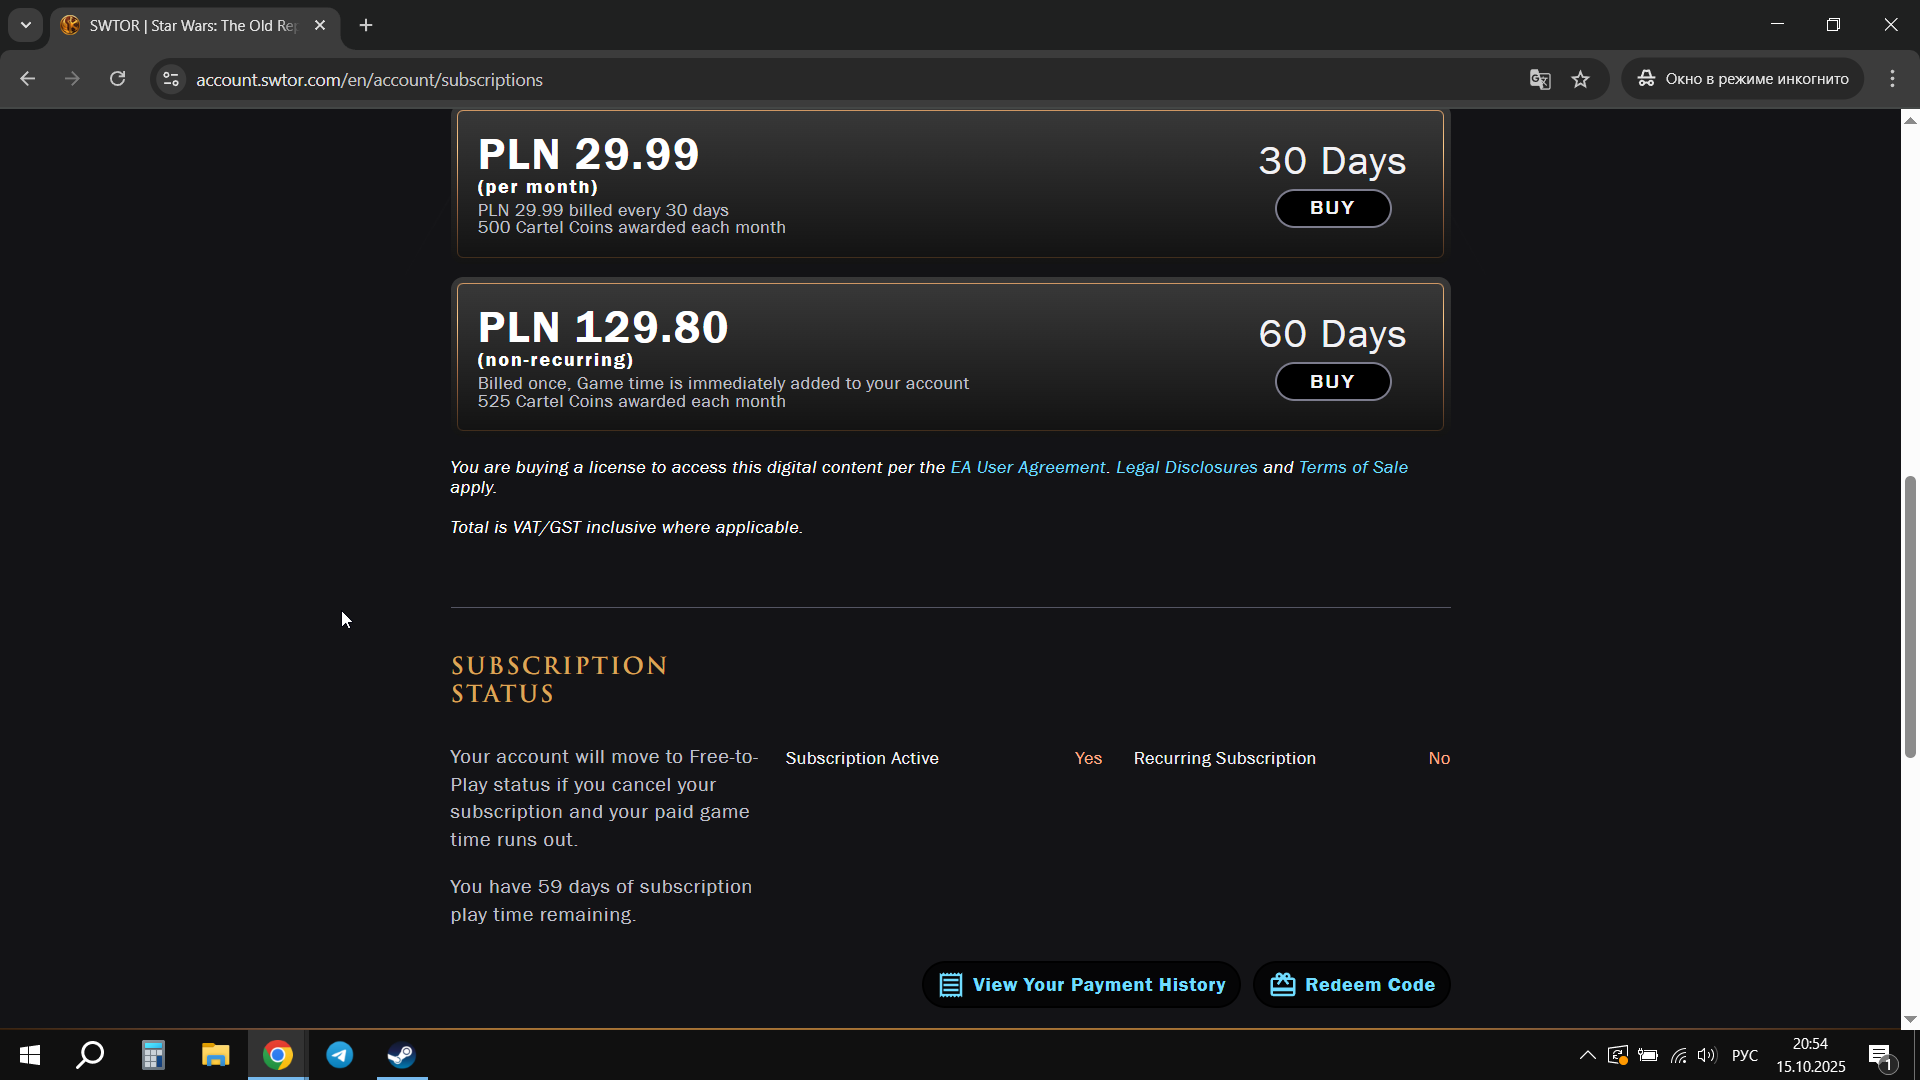Go back to the previous page

[x=28, y=80]
